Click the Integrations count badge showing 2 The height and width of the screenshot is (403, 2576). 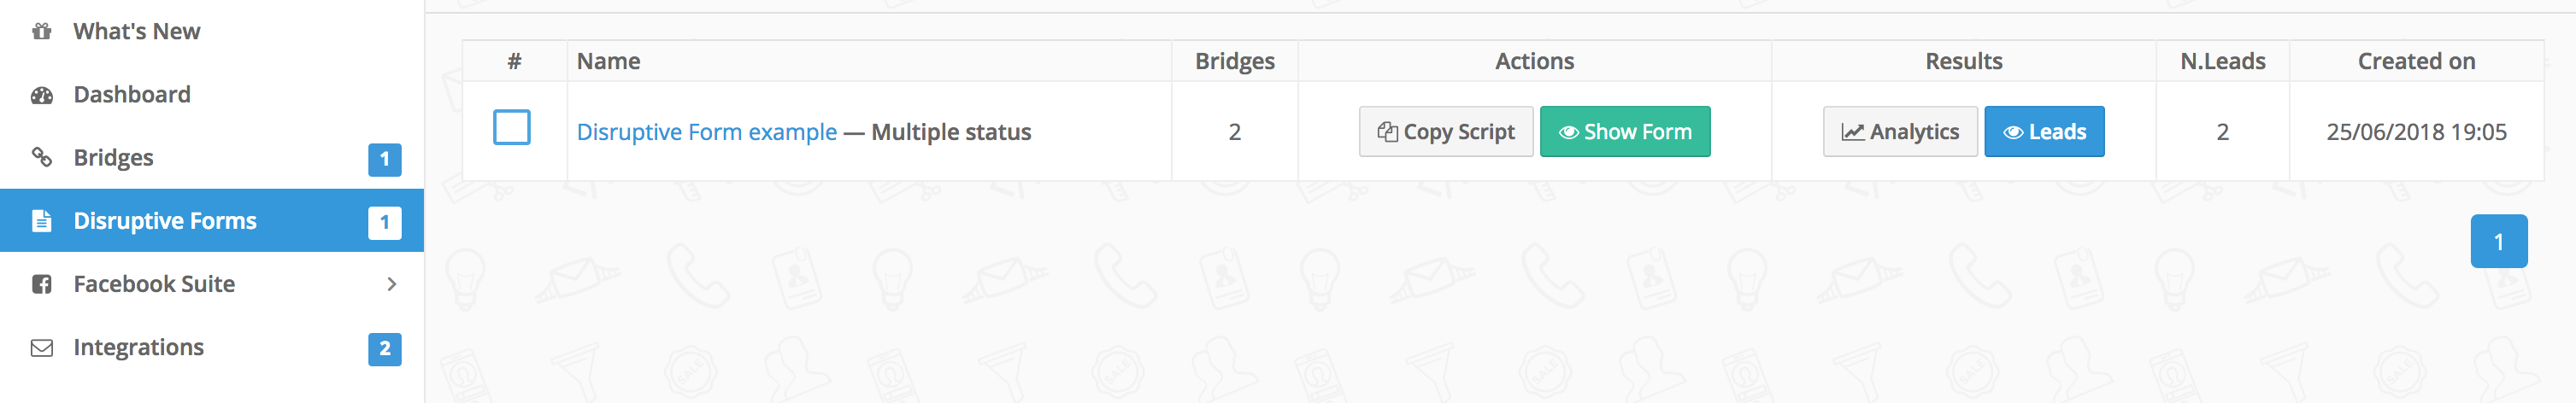385,349
